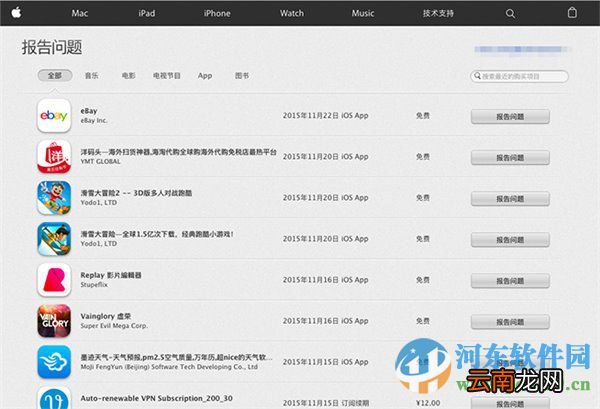Click the eBay app icon

pyautogui.click(x=54, y=116)
